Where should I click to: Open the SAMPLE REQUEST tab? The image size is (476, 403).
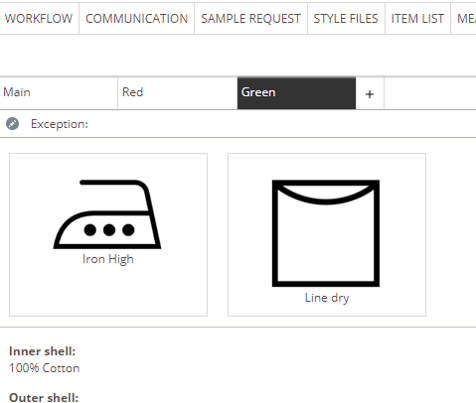coord(251,19)
